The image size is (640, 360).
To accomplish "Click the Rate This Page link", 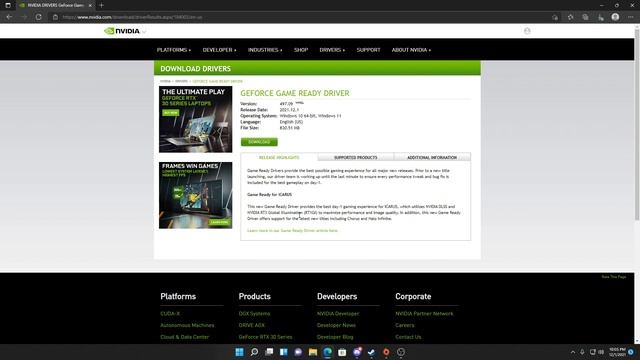I will coord(613,277).
